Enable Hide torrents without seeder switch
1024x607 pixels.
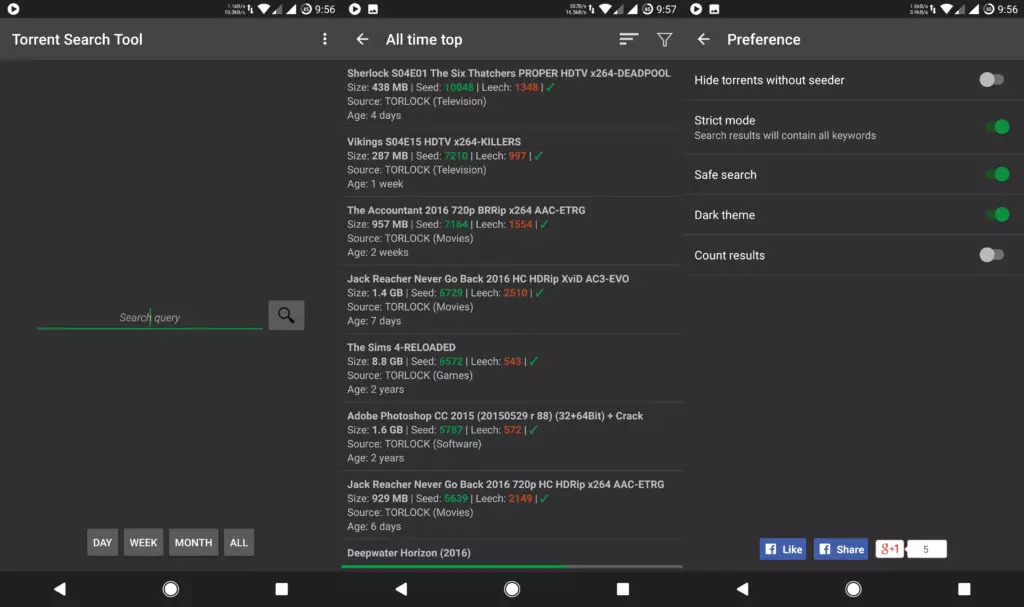click(991, 80)
